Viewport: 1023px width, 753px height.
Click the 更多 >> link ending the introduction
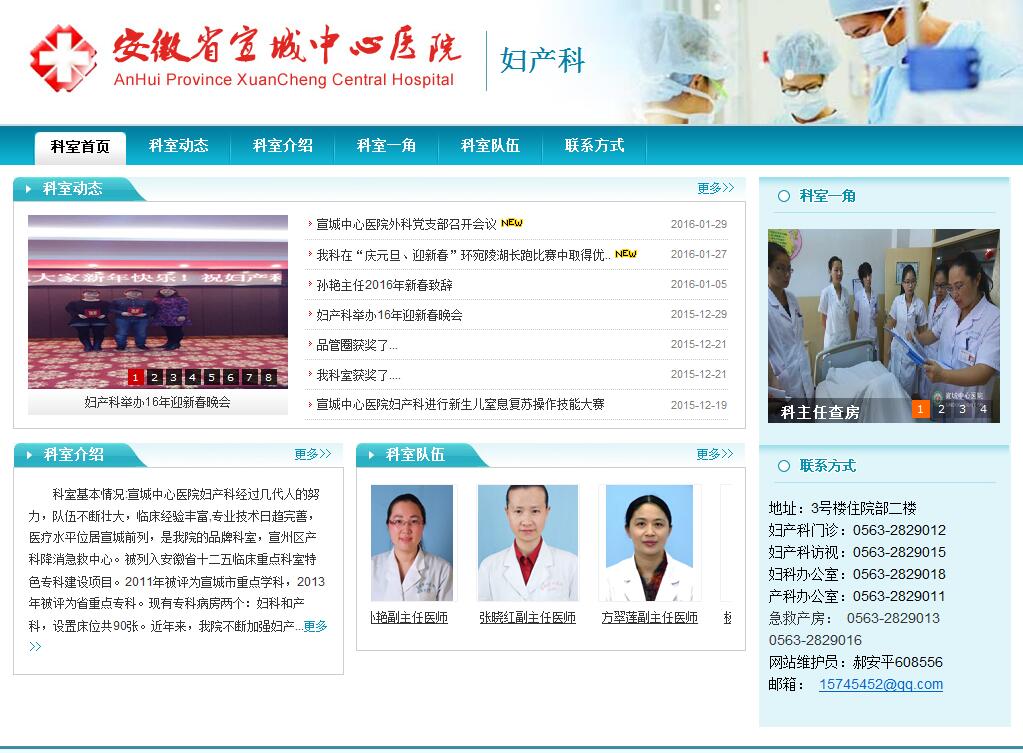[x=315, y=626]
